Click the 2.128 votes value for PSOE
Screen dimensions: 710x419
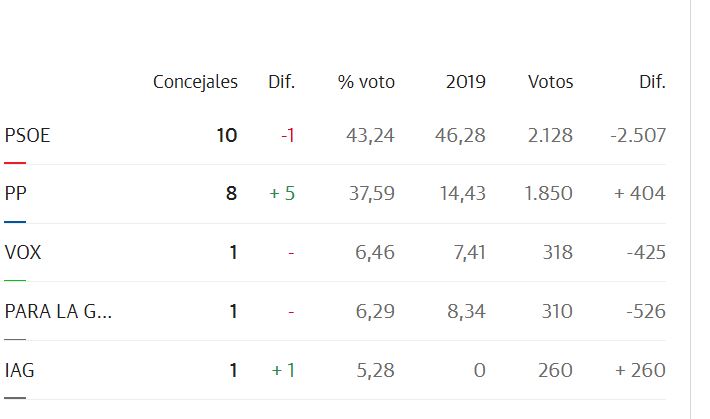pyautogui.click(x=549, y=135)
